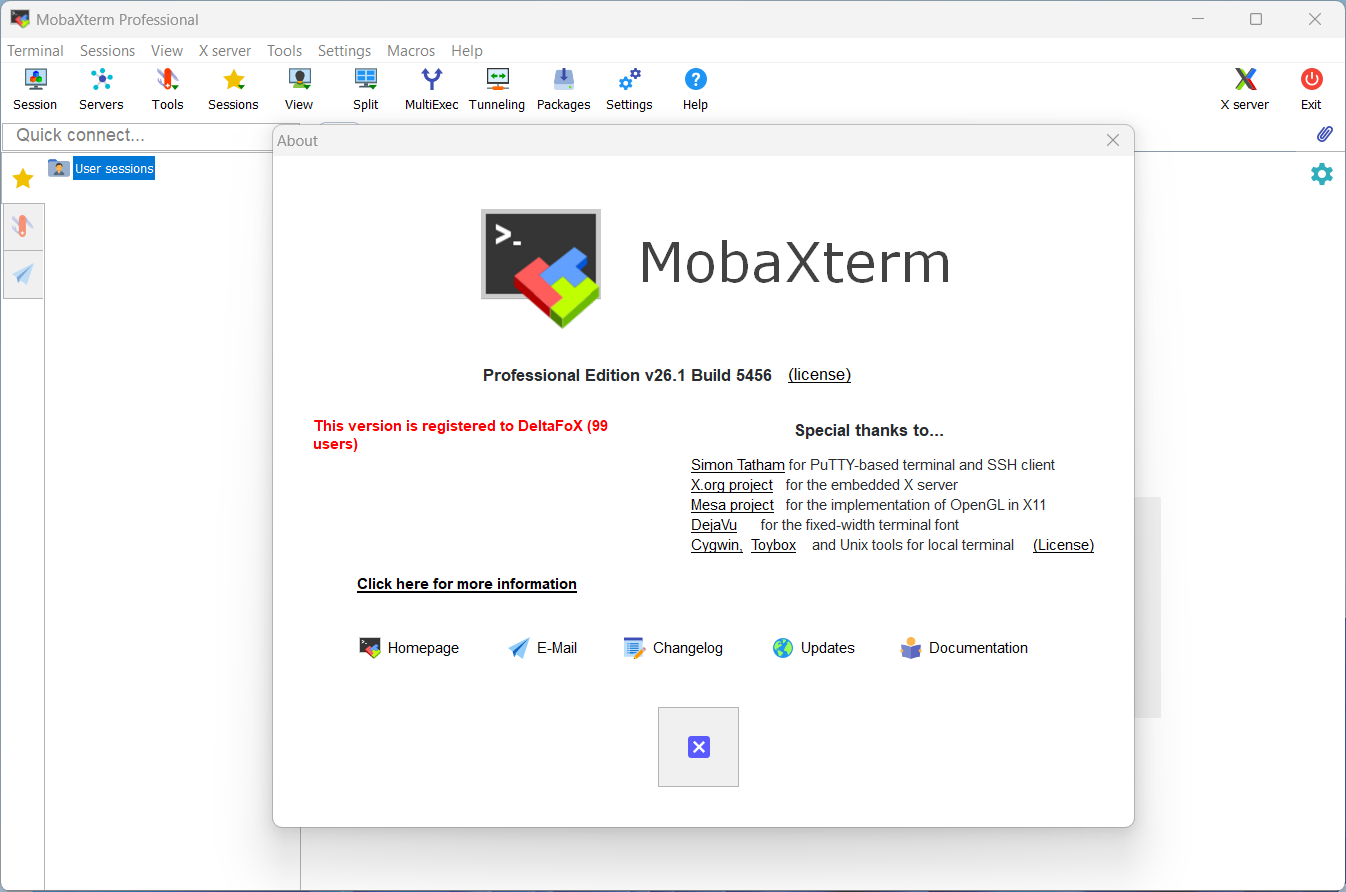
Task: Select the star sessions sidebar tab
Action: [23, 179]
